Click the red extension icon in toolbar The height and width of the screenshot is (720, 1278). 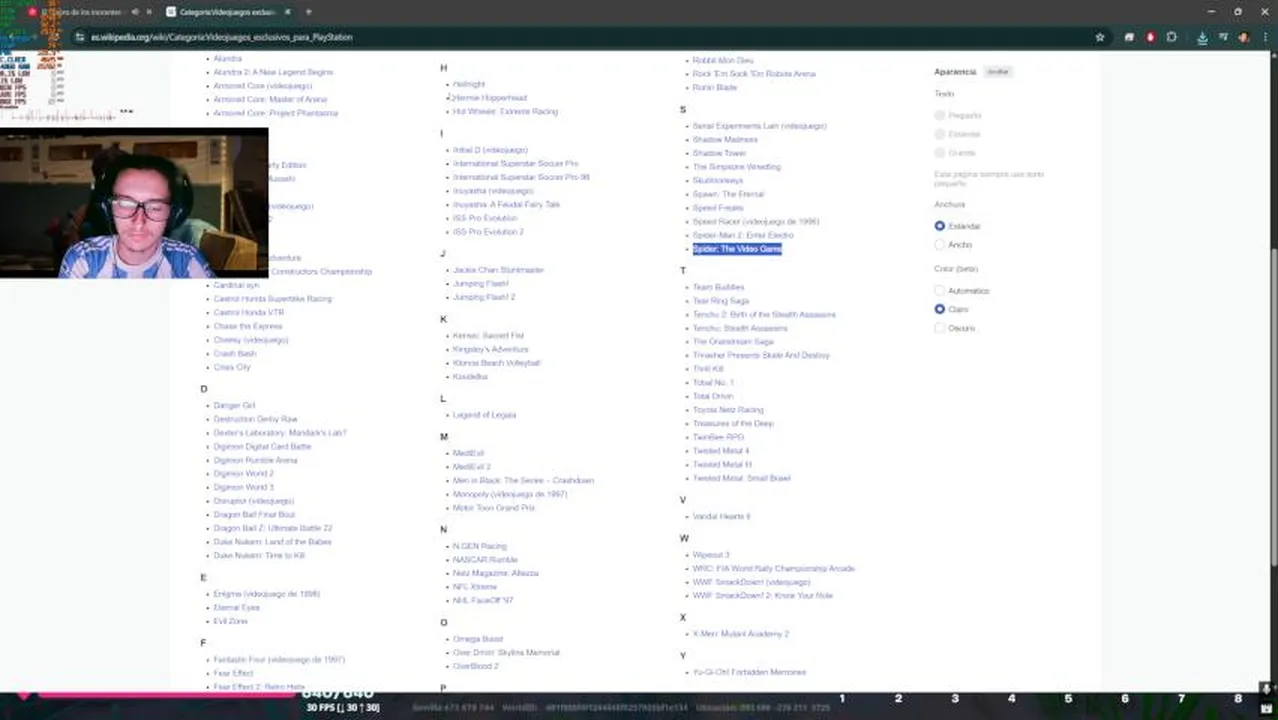[x=1150, y=37]
